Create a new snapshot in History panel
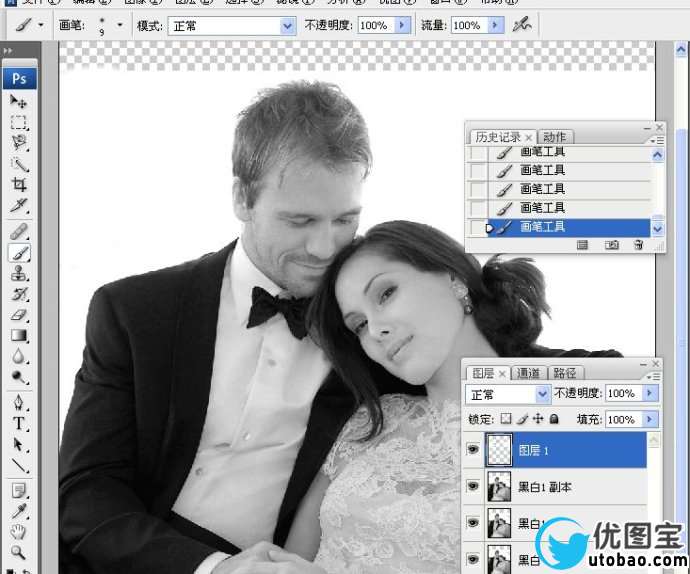The width and height of the screenshot is (690, 574). (x=611, y=245)
